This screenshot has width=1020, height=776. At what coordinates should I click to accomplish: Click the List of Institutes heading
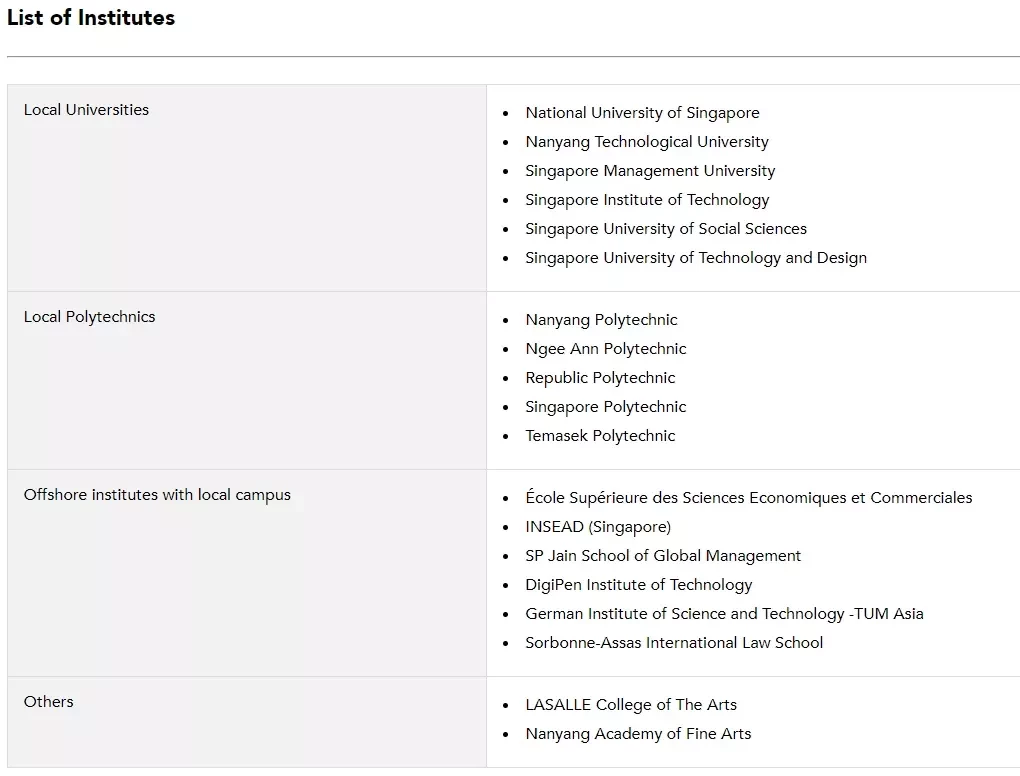[x=91, y=18]
